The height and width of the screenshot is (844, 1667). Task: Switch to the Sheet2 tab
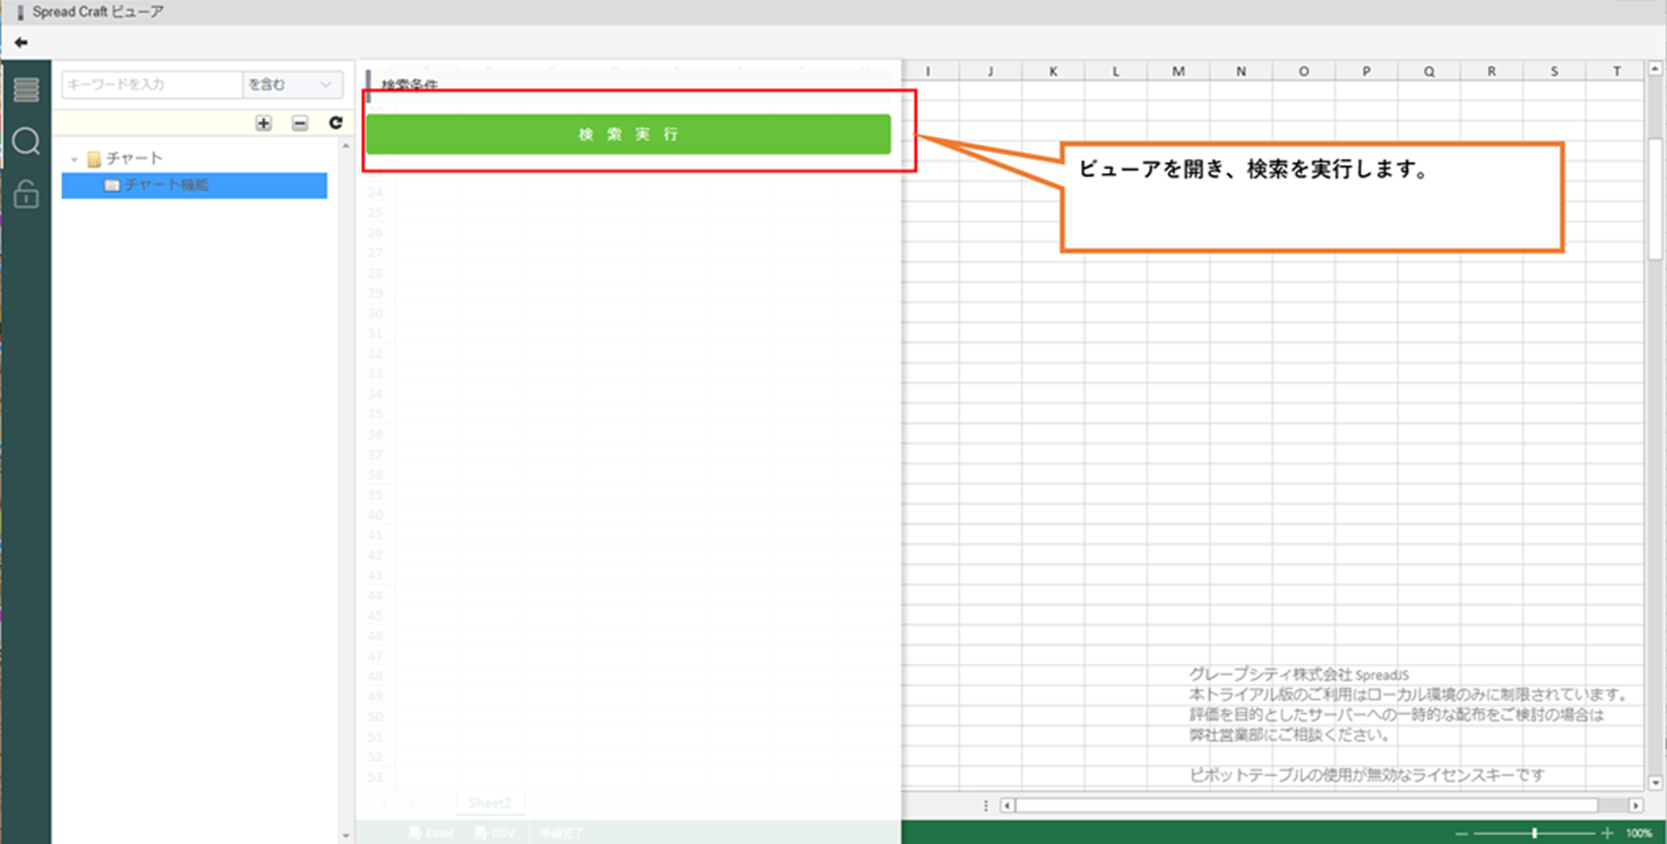(x=490, y=803)
